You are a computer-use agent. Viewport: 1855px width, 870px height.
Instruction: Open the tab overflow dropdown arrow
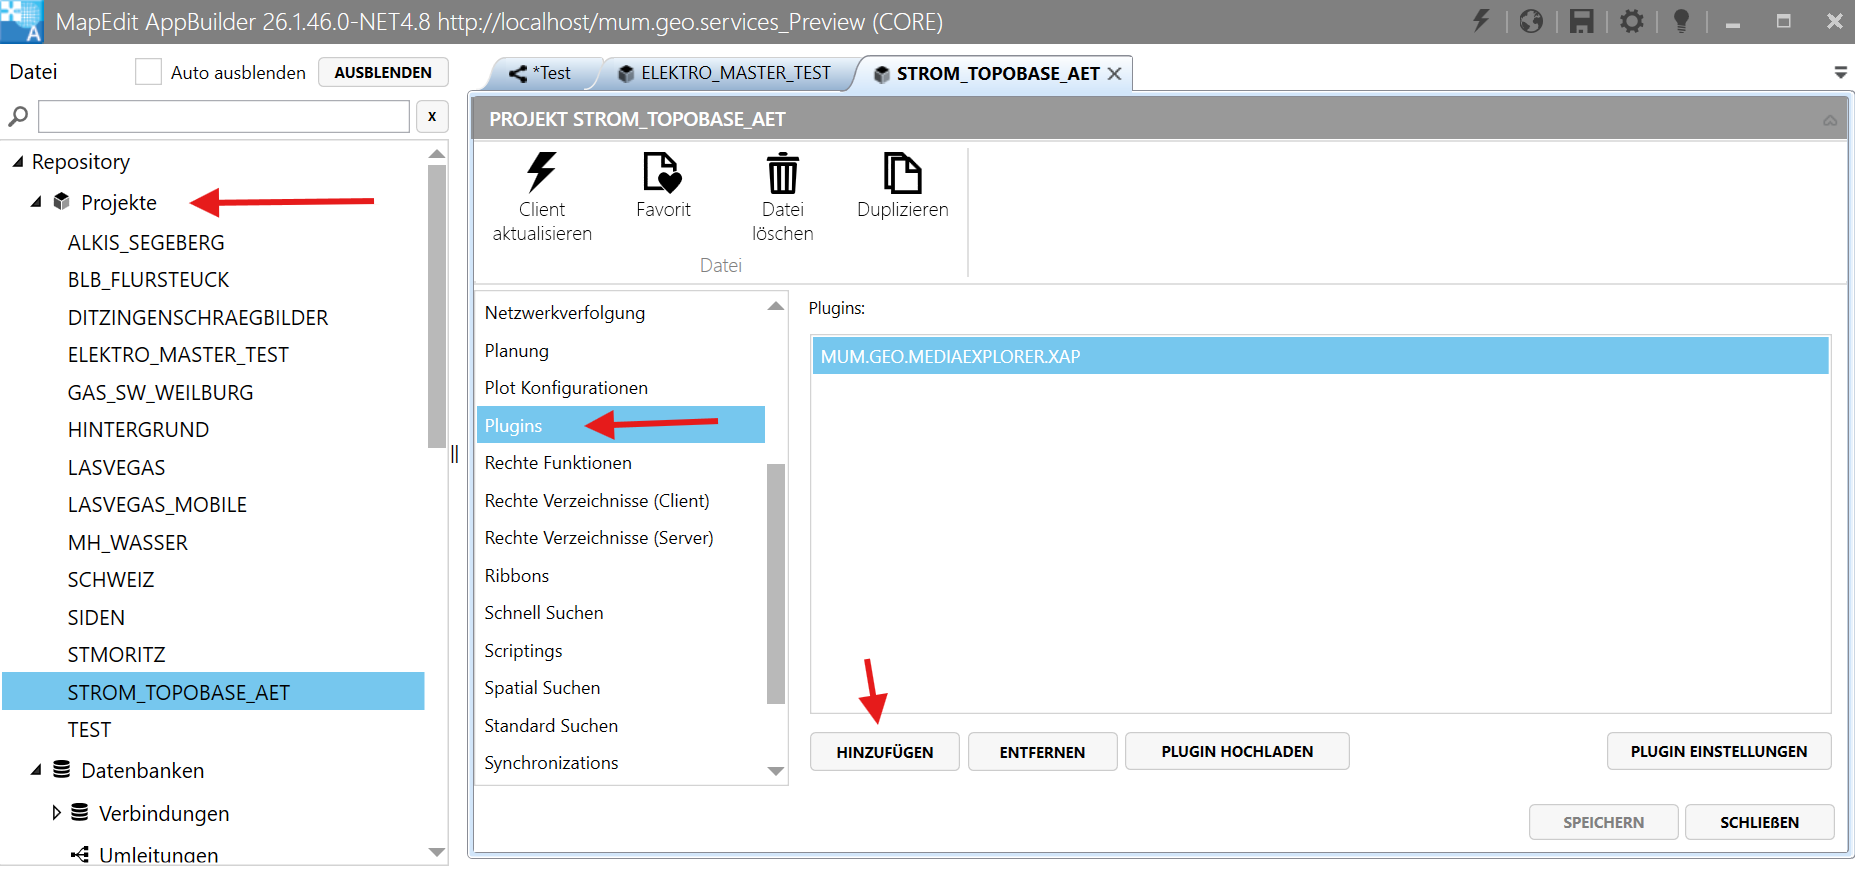pos(1840,73)
